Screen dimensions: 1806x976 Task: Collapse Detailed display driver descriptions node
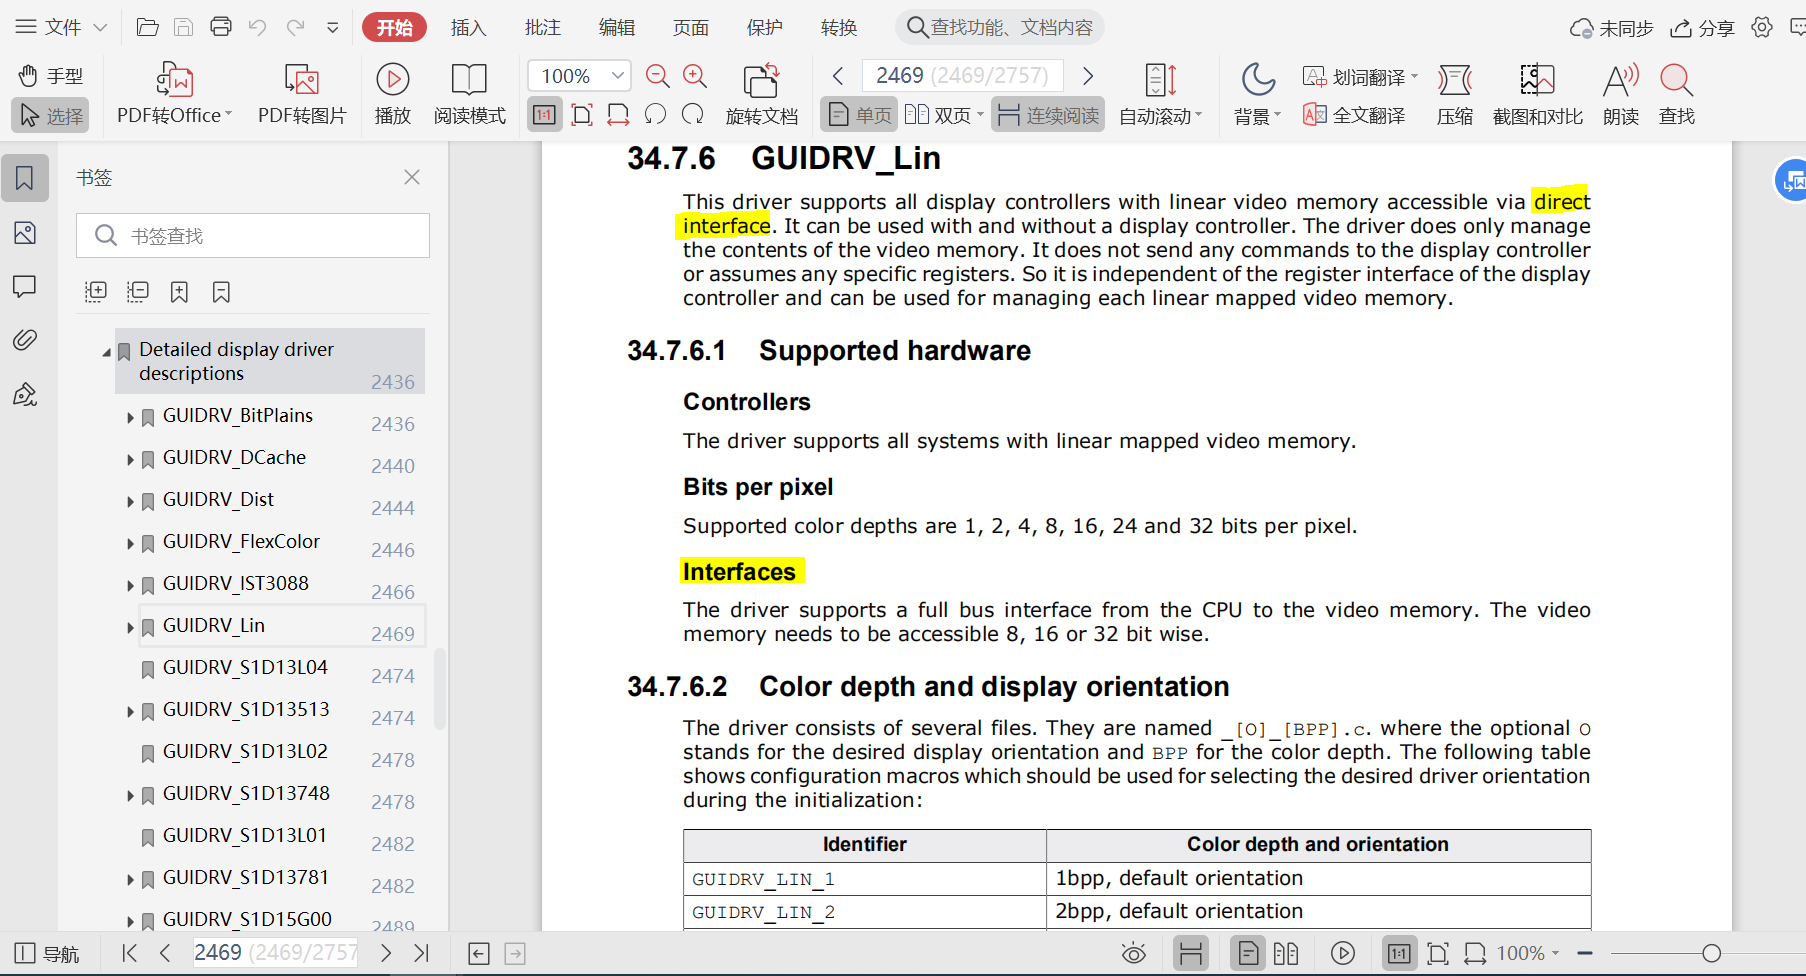pos(106,352)
